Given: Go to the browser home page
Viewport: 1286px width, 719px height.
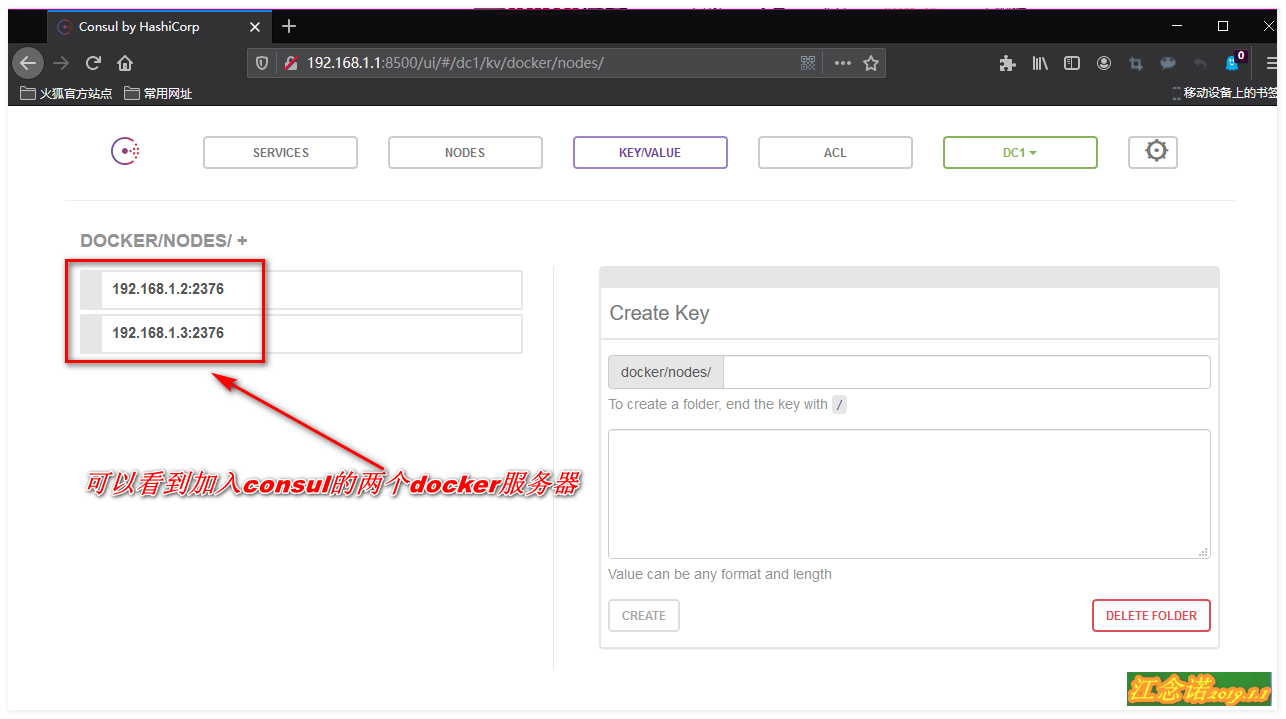Looking at the screenshot, I should (x=125, y=63).
